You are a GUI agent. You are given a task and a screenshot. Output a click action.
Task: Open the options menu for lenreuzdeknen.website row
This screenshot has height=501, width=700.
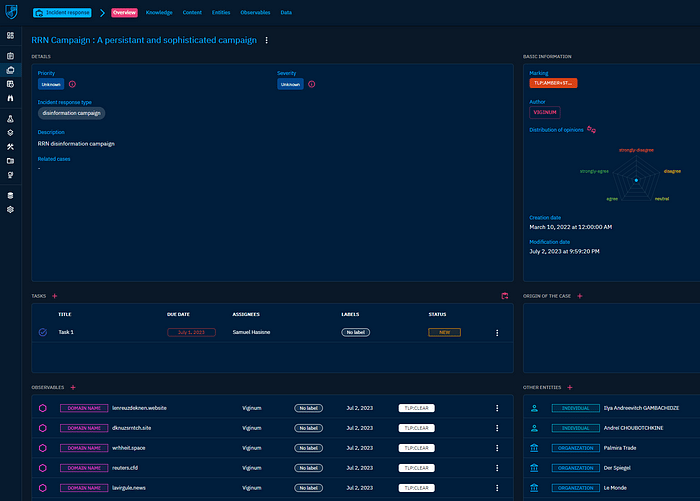pyautogui.click(x=497, y=408)
